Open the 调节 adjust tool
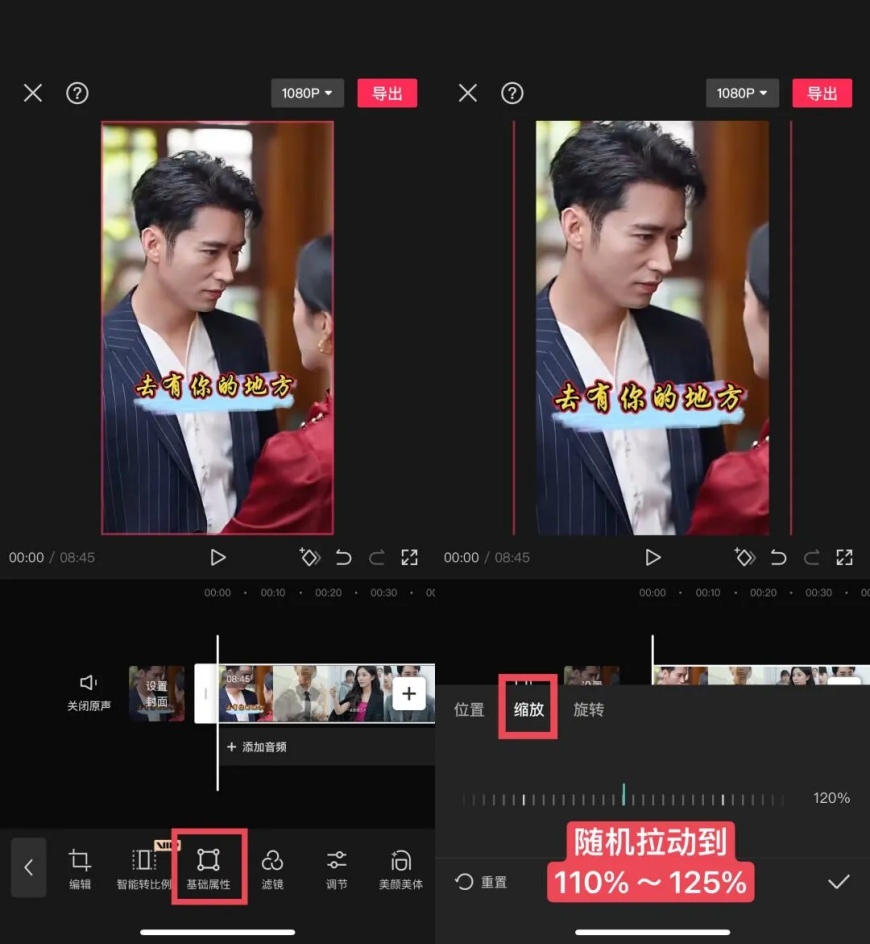870x944 pixels. (x=337, y=869)
